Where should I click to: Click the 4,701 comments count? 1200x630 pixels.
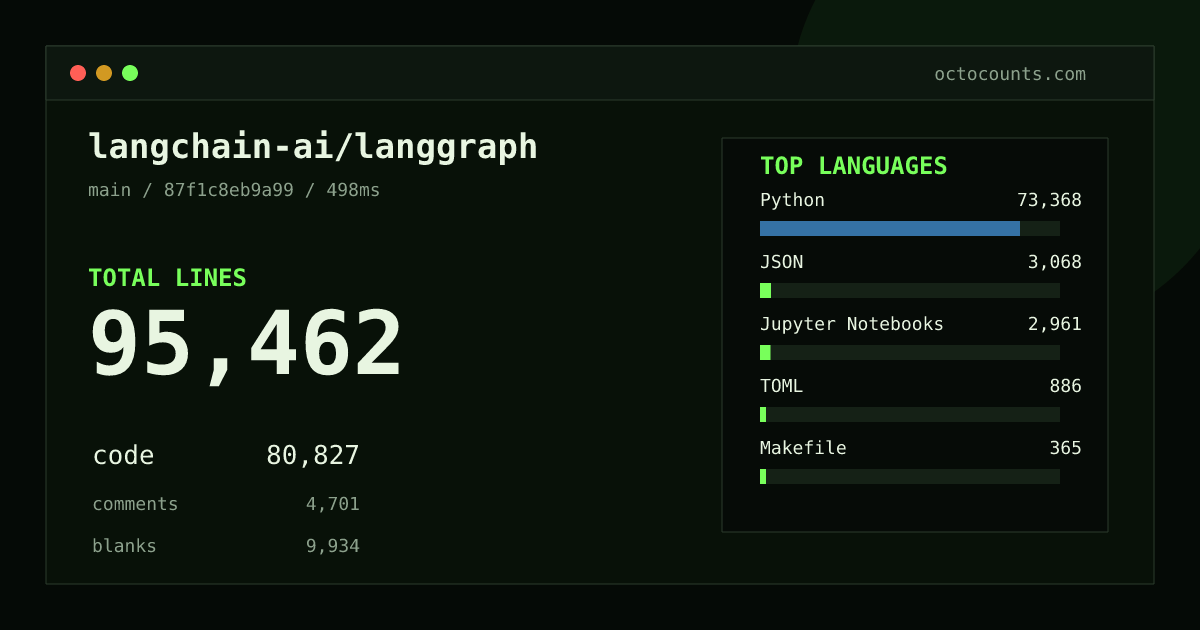(333, 504)
